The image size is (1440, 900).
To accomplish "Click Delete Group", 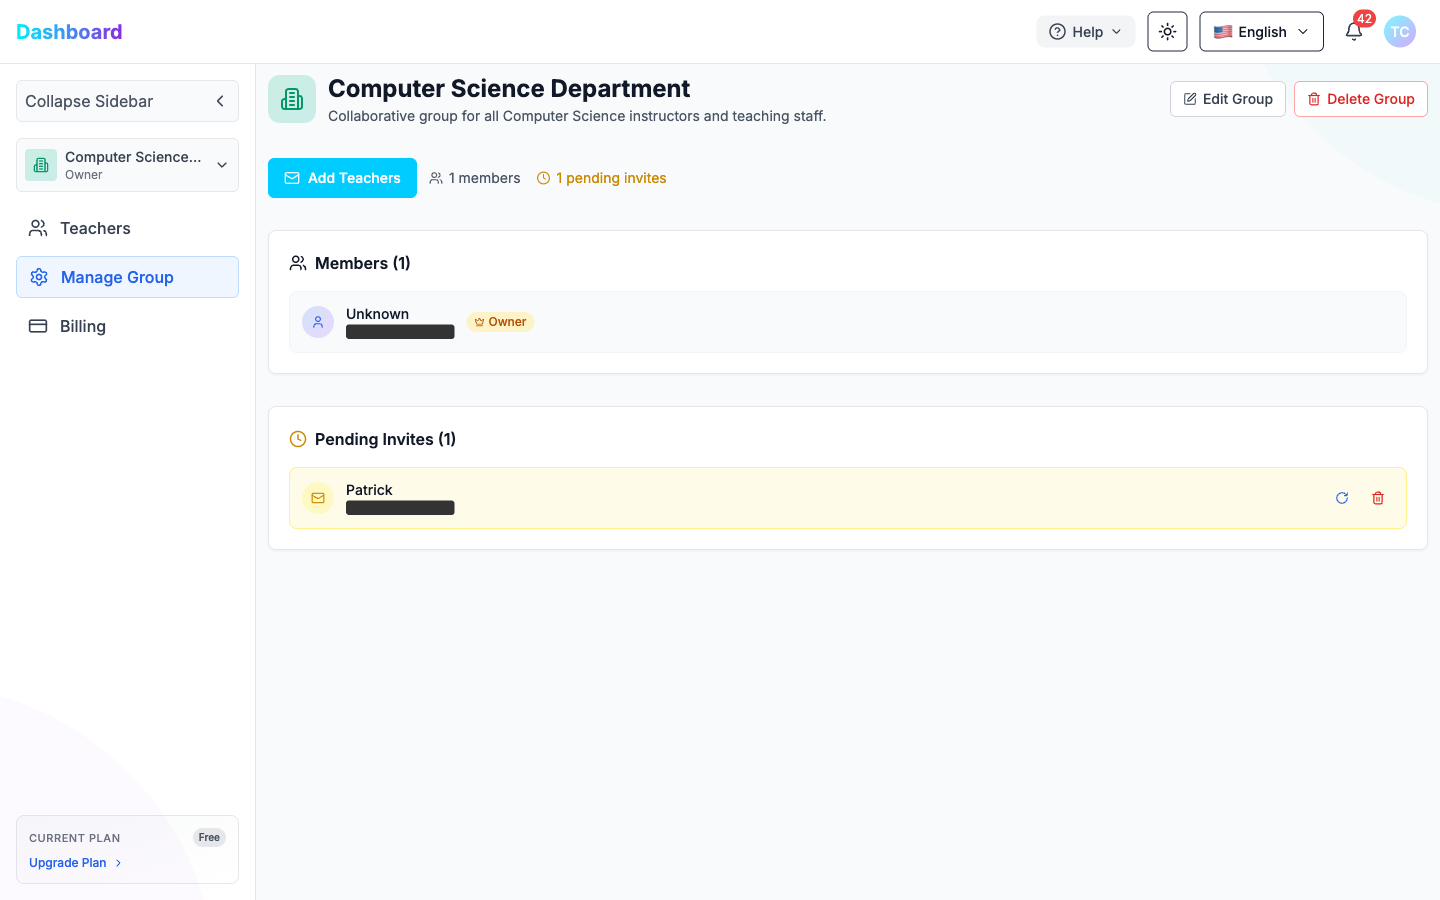I will [x=1360, y=98].
